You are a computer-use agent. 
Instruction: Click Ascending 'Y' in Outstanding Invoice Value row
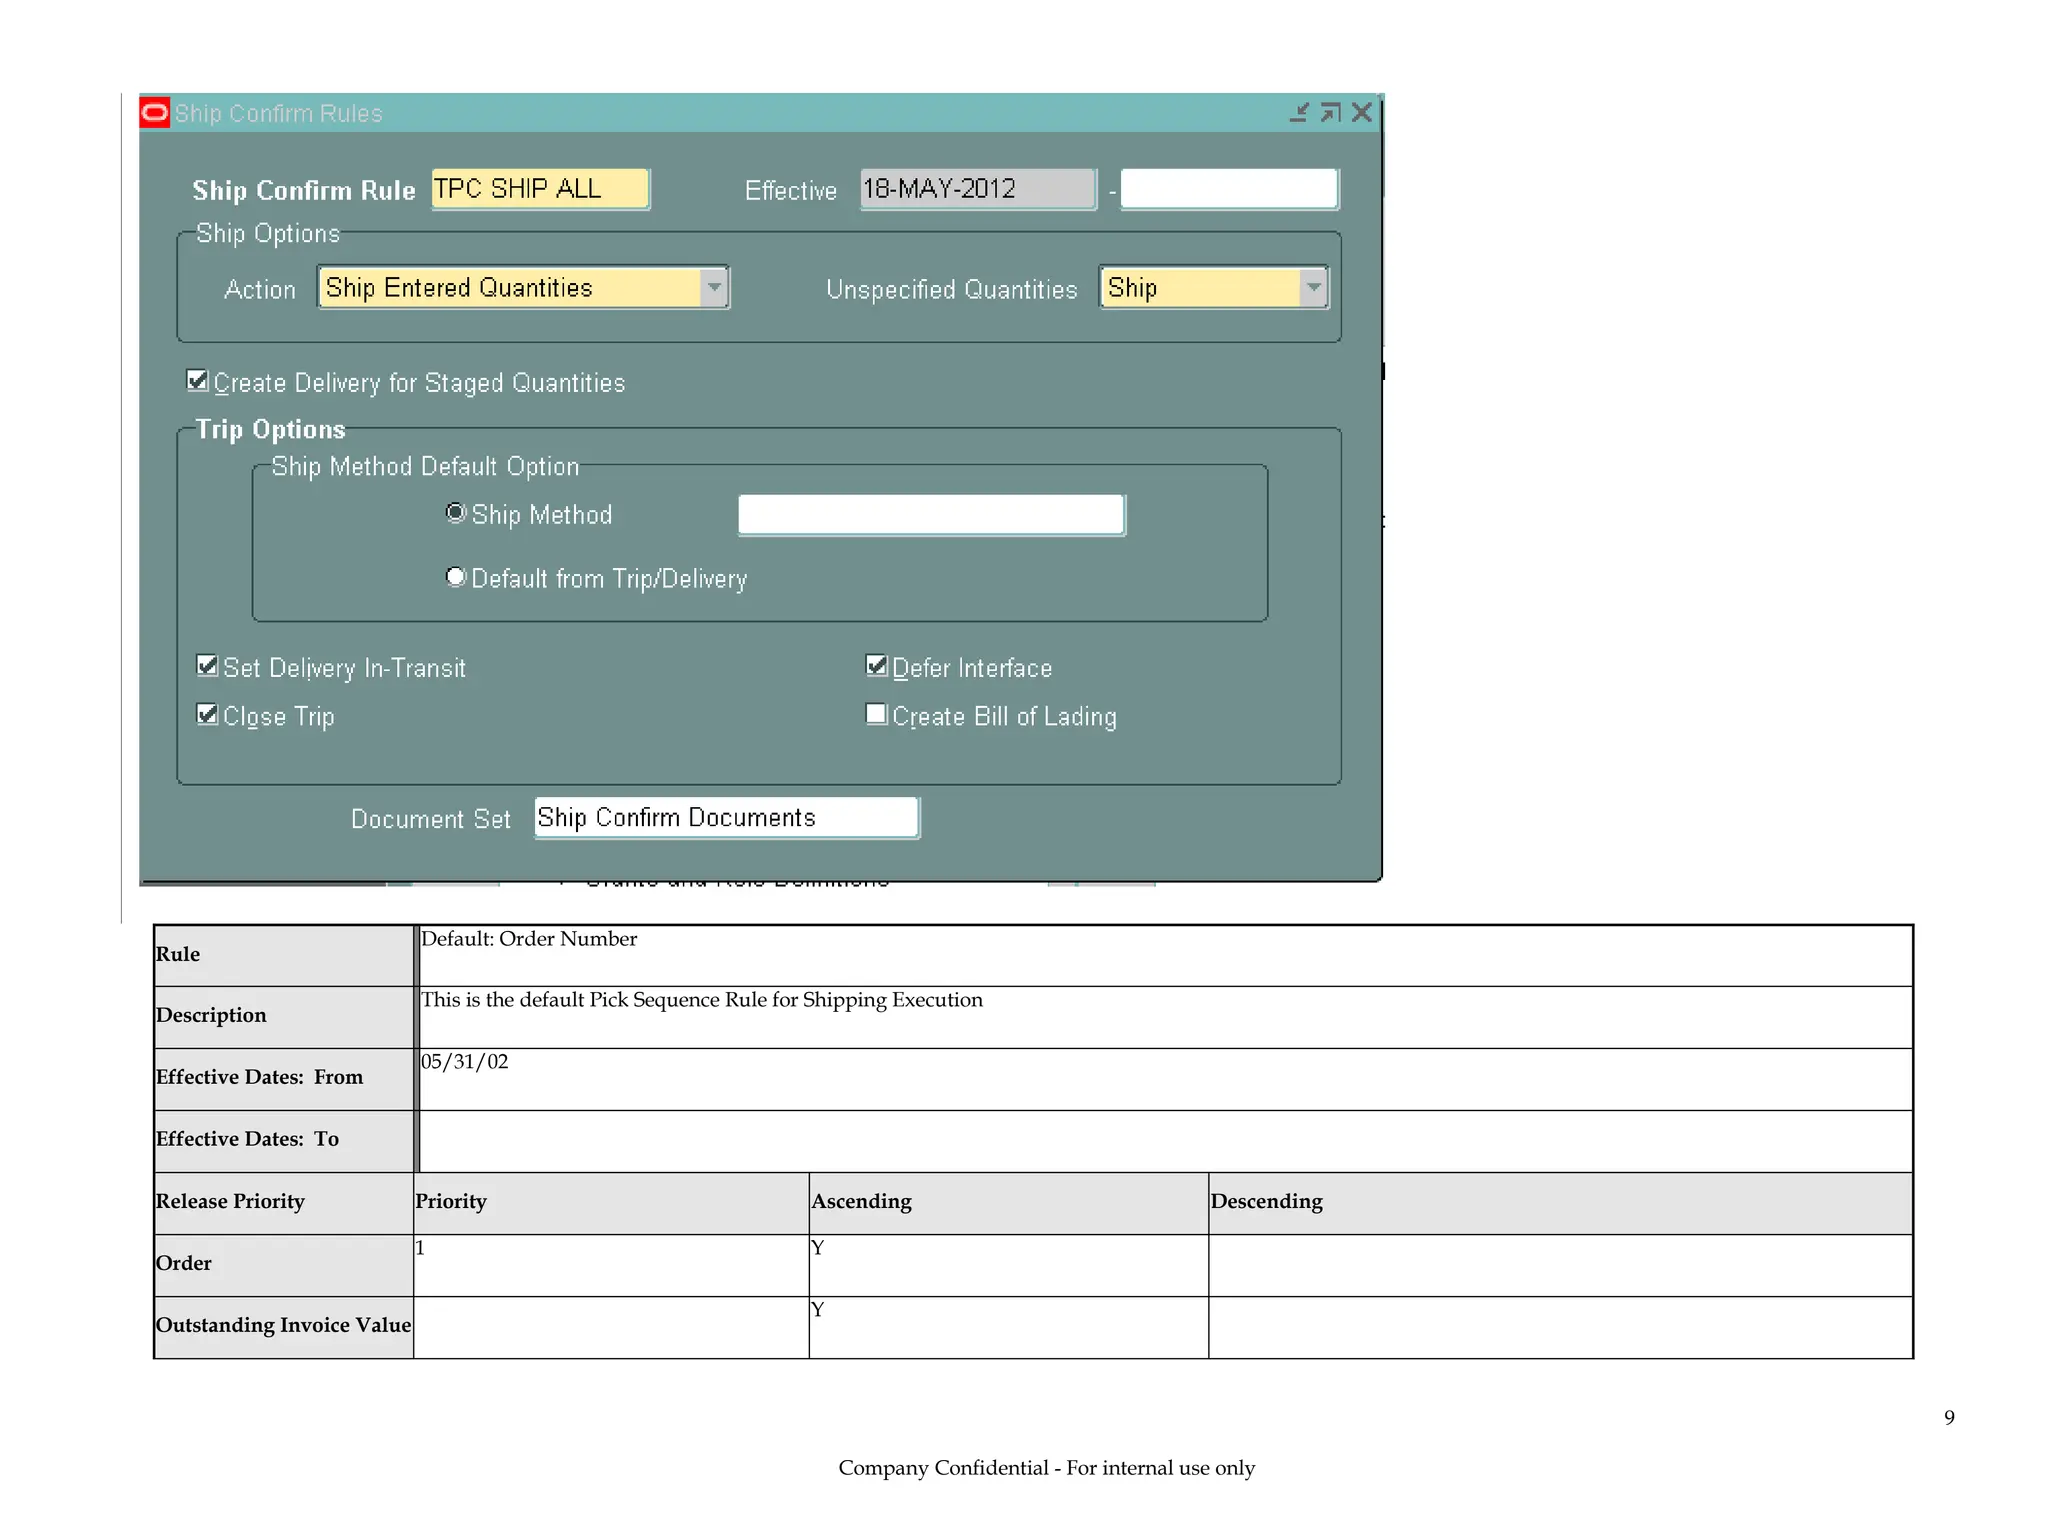817,1310
